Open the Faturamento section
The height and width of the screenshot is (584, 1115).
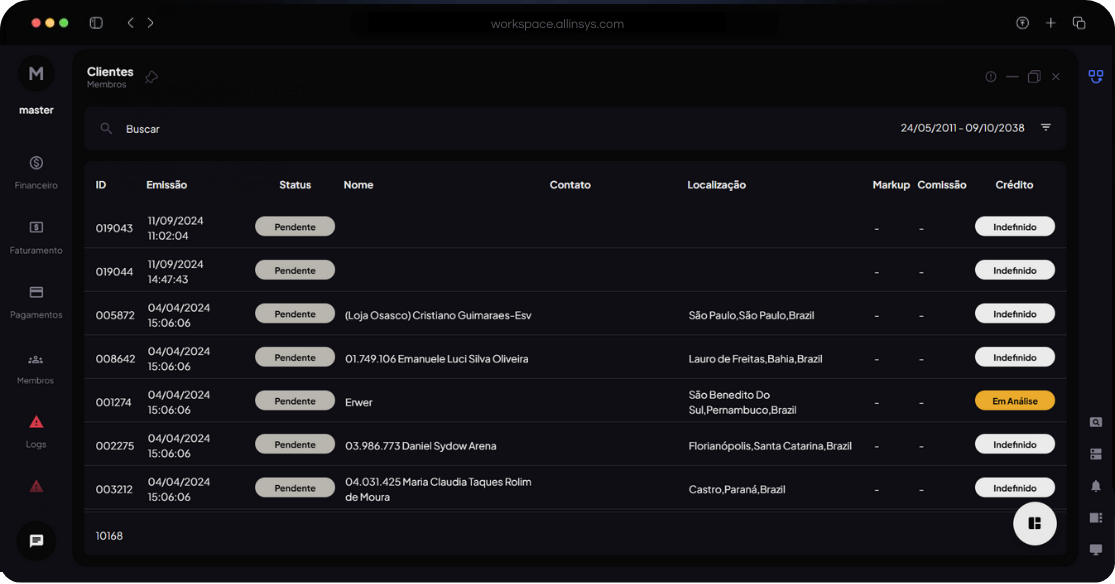(x=35, y=236)
